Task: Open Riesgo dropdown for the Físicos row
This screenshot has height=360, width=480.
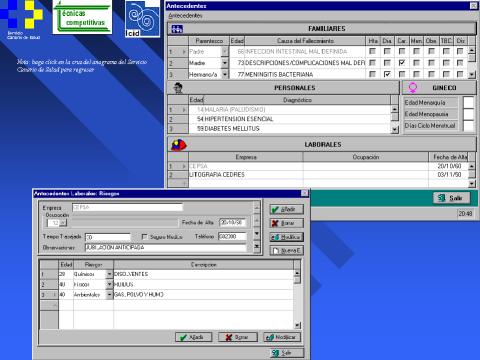Action: click(x=109, y=284)
